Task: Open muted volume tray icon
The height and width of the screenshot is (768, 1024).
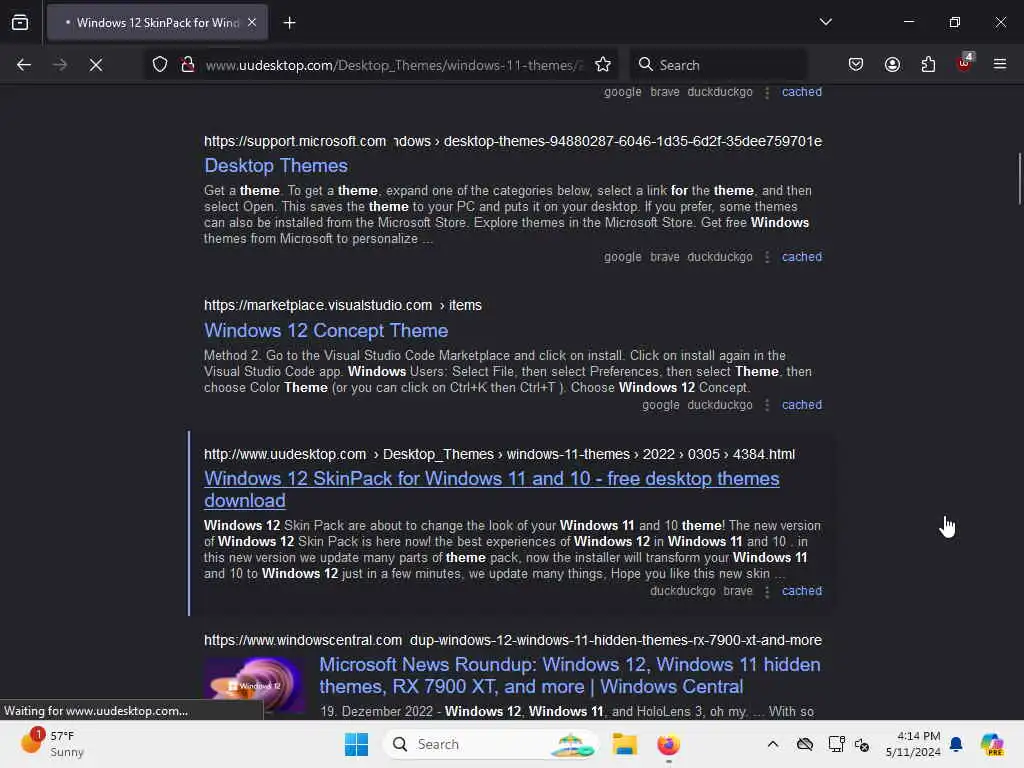Action: (862, 744)
